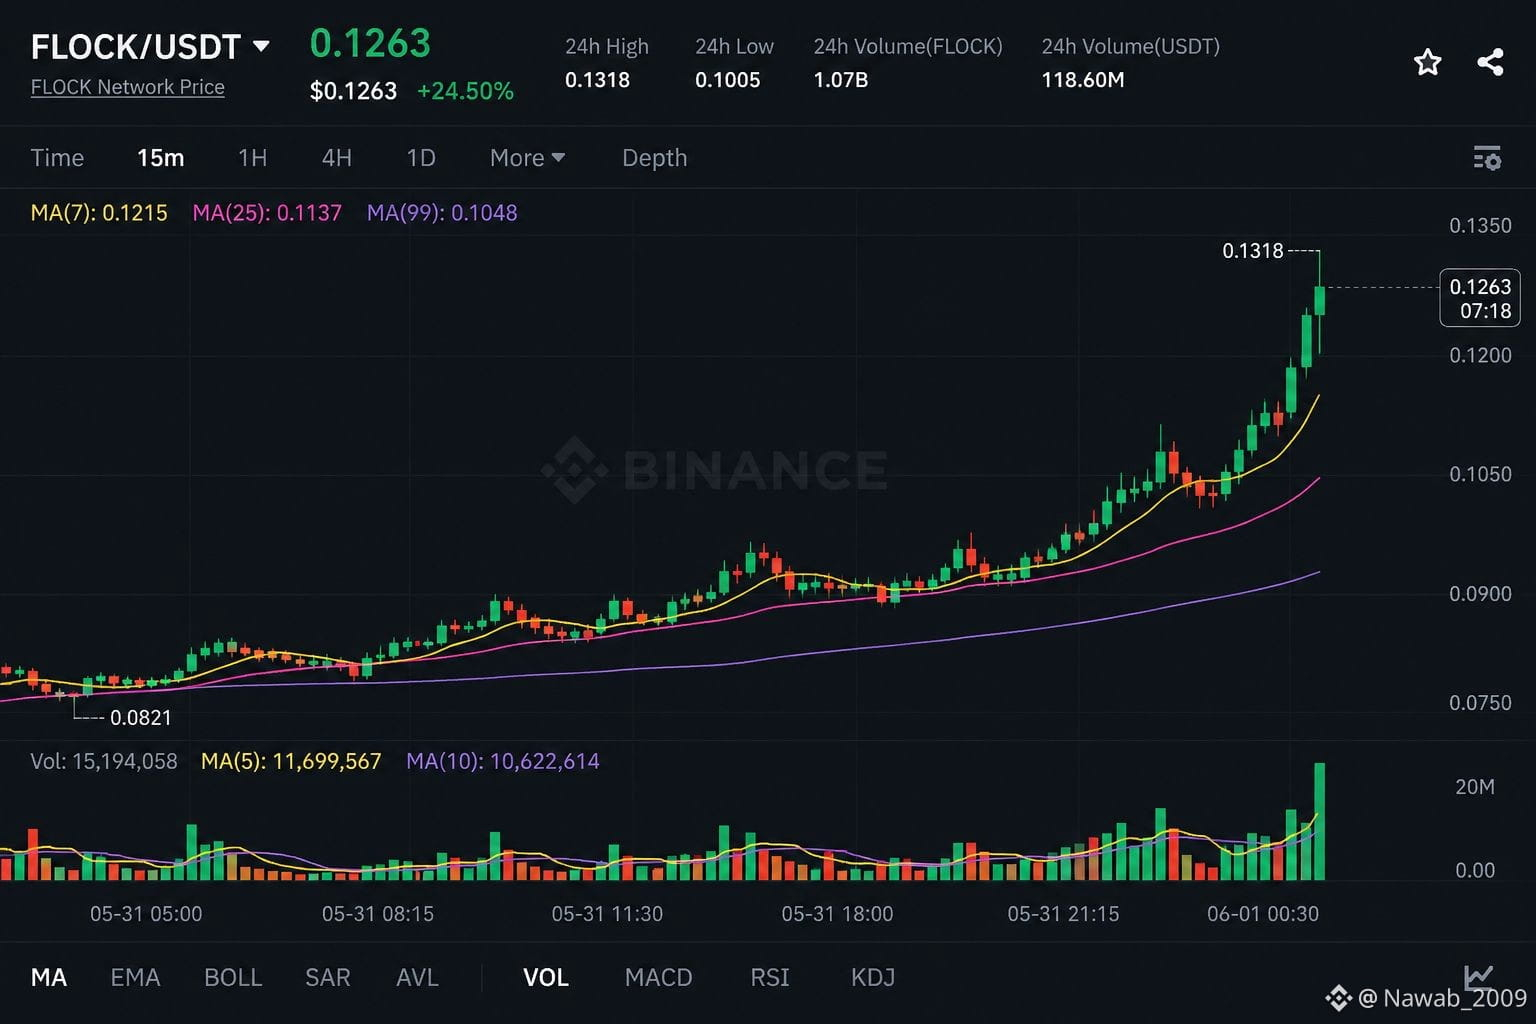Toggle the VOL sub-indicator
This screenshot has height=1024, width=1536.
pos(546,977)
